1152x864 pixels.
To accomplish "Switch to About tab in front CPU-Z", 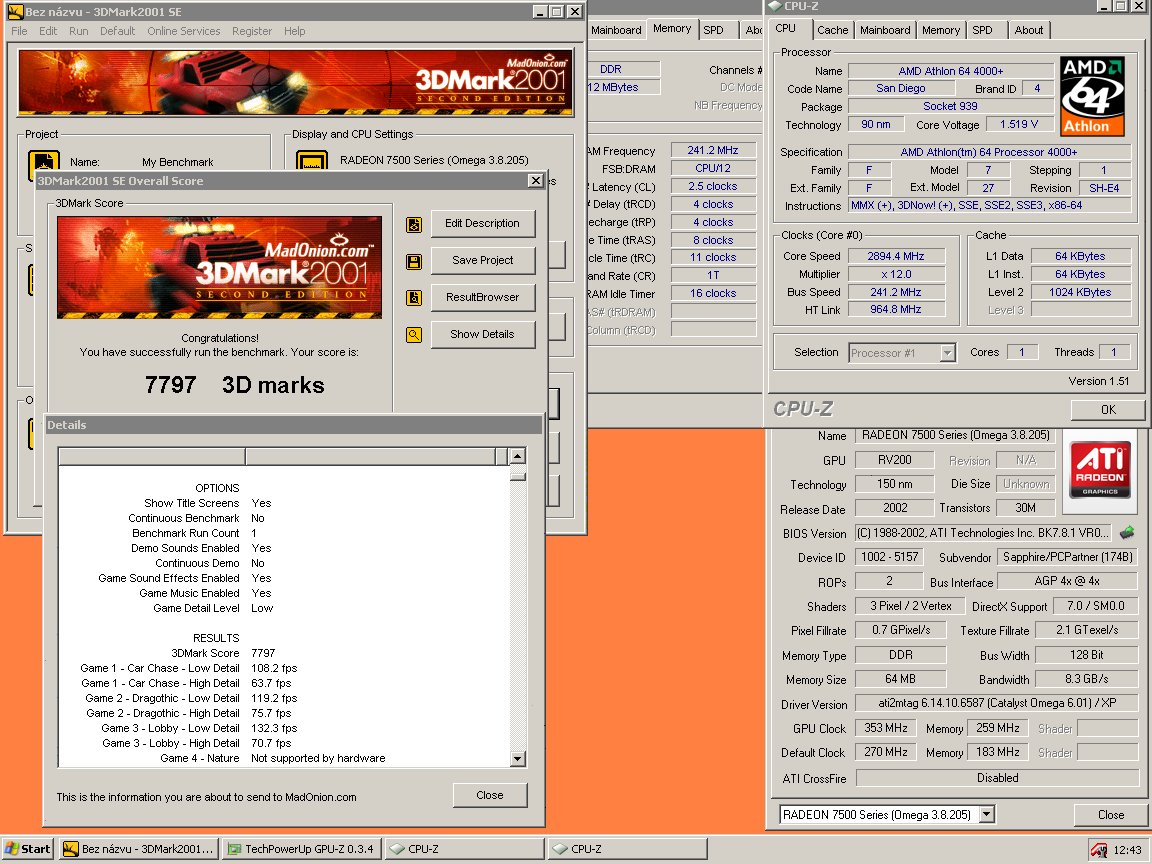I will click(x=1029, y=30).
